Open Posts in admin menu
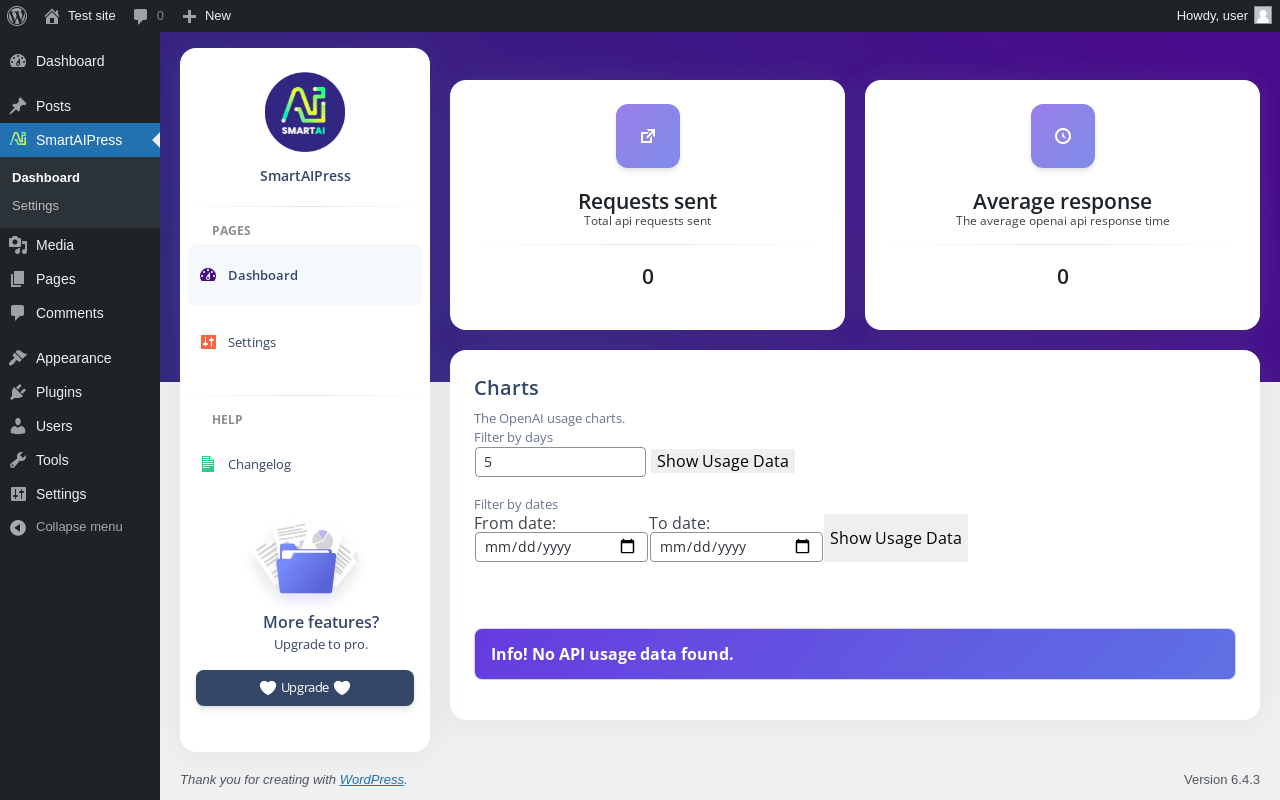 coord(80,106)
